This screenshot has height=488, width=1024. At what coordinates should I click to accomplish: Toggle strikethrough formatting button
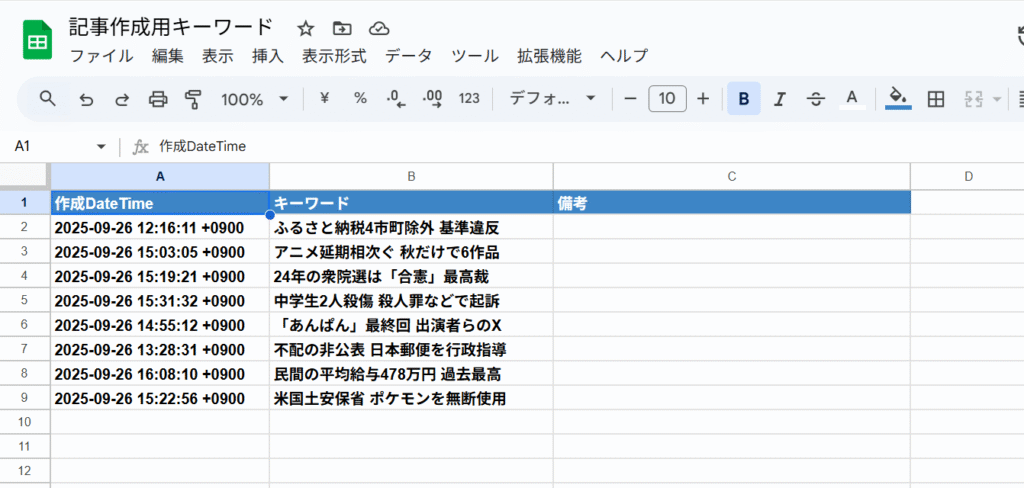[x=816, y=98]
